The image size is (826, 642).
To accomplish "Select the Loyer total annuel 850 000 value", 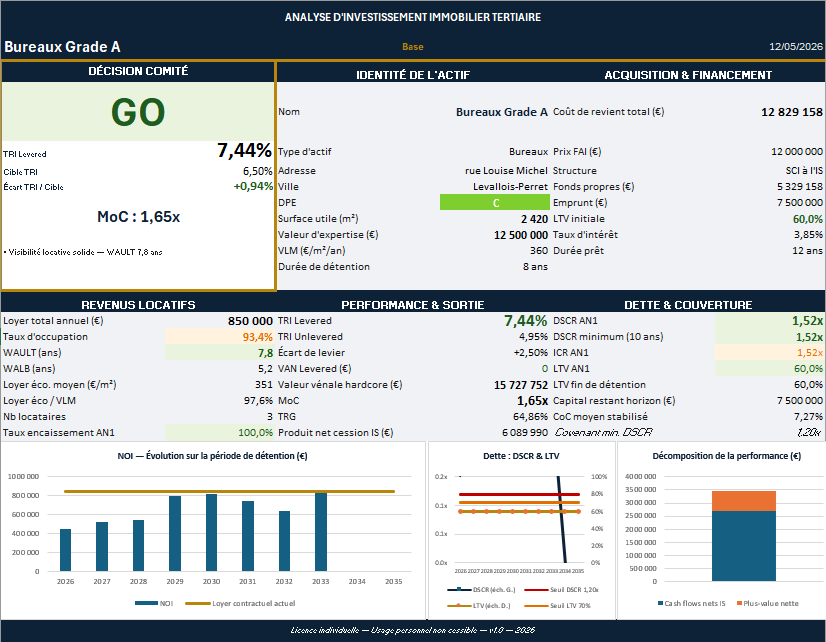I will 250,321.
